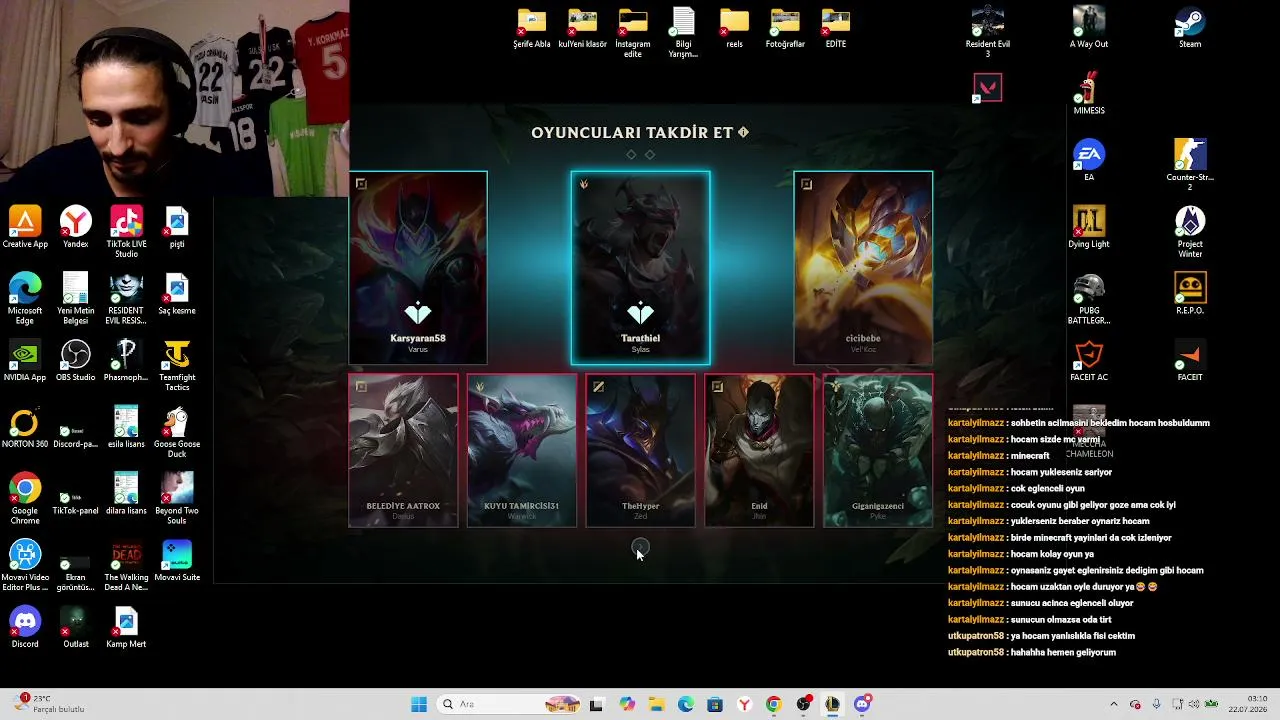The height and width of the screenshot is (720, 1280).
Task: Open the Windows Start menu
Action: click(x=419, y=704)
